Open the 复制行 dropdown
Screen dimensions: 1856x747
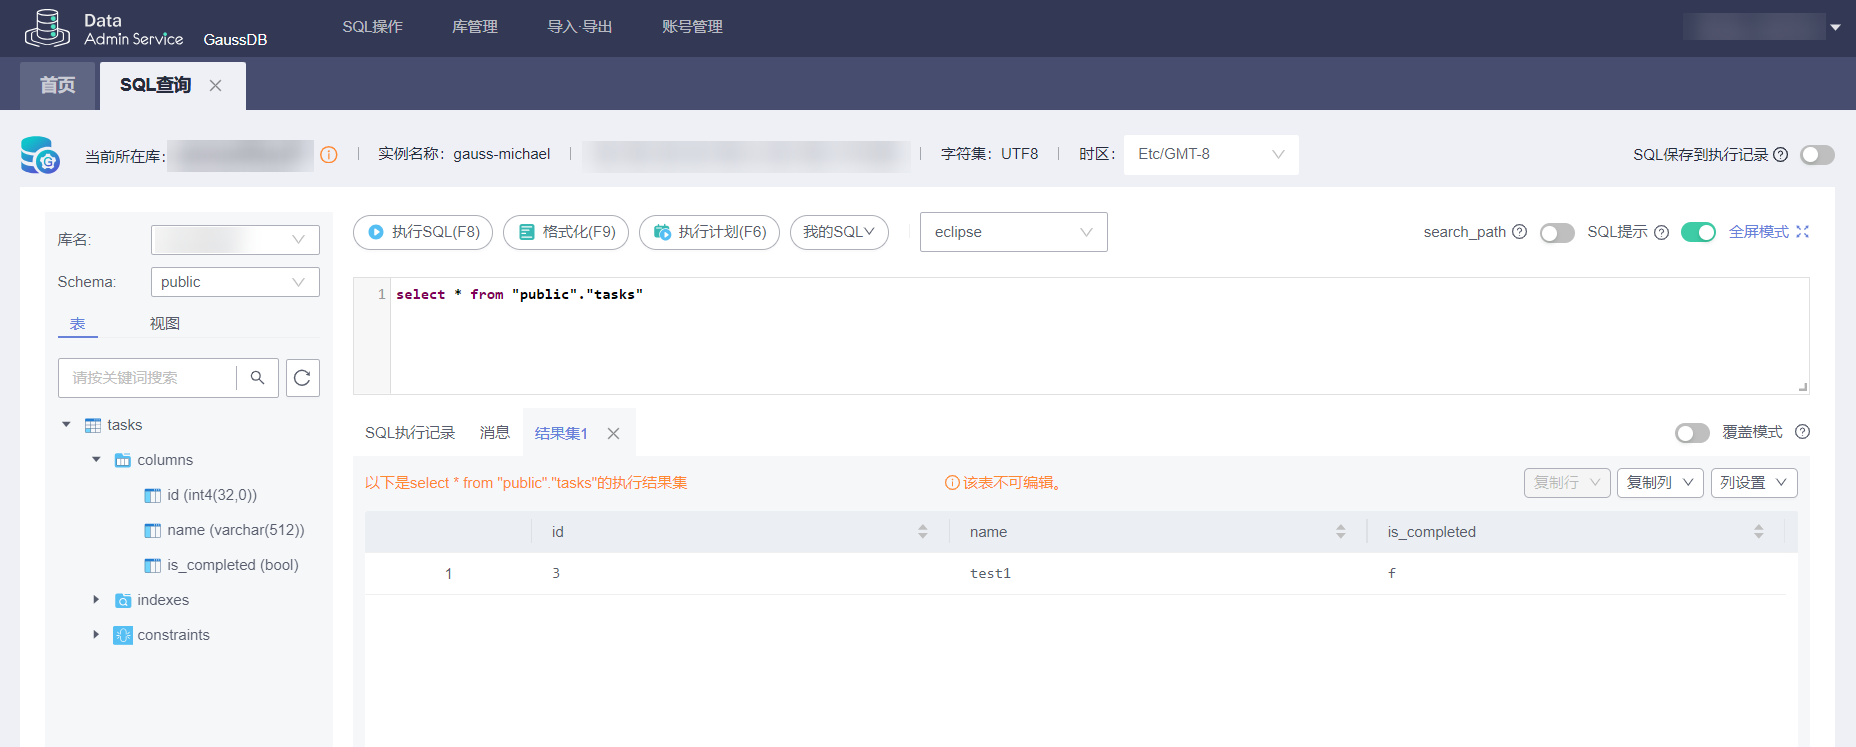tap(1567, 483)
